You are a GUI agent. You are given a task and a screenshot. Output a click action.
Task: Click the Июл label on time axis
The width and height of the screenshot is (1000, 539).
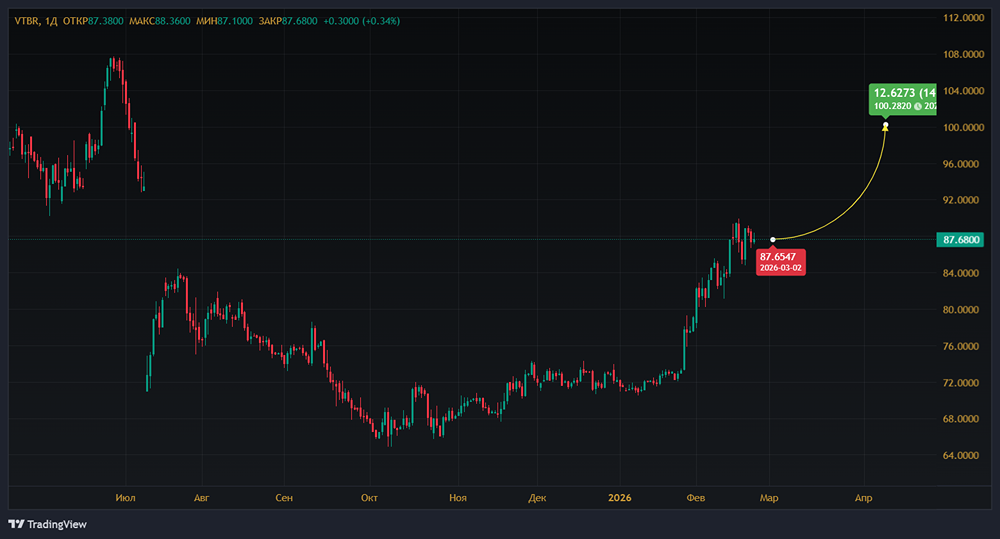[126, 498]
